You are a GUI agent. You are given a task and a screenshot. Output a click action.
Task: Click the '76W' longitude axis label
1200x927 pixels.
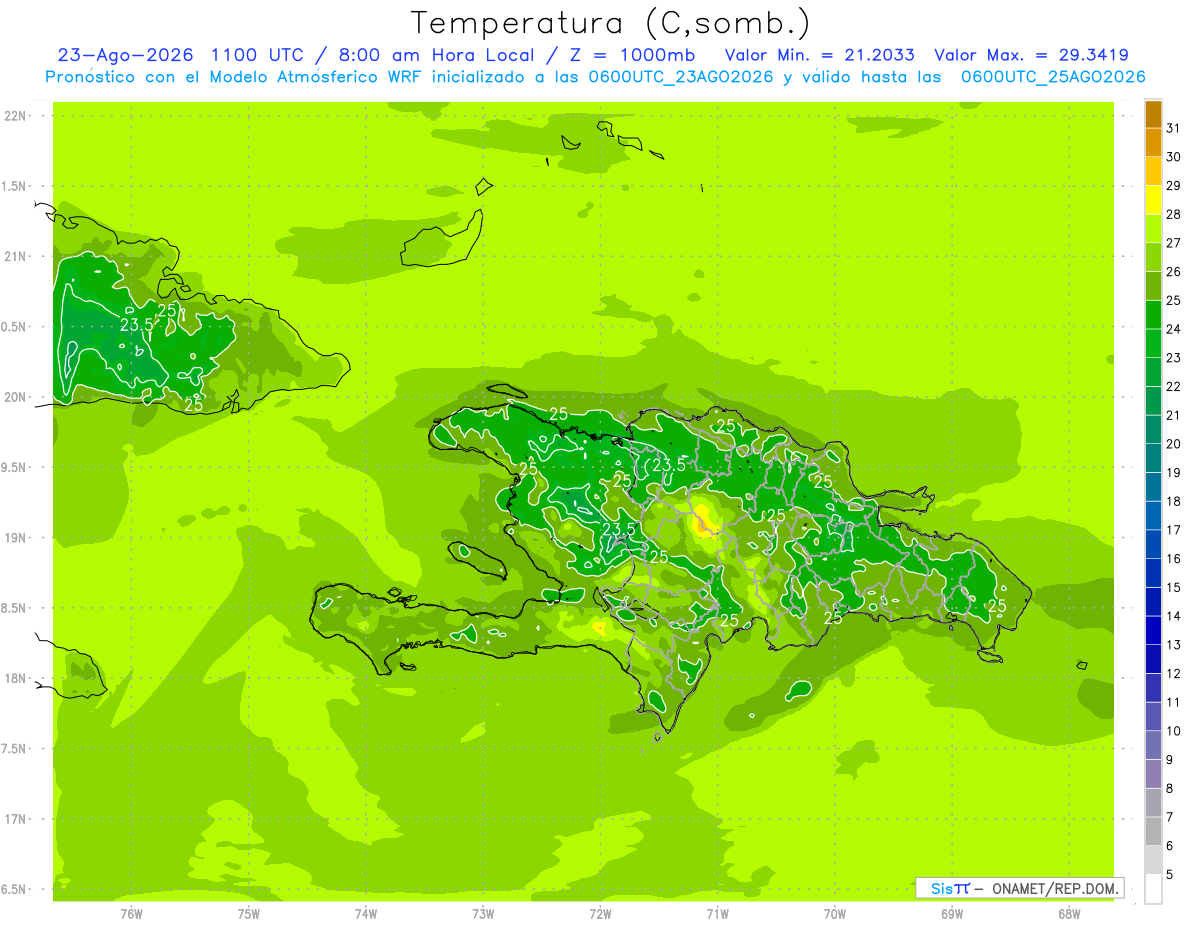(x=131, y=913)
